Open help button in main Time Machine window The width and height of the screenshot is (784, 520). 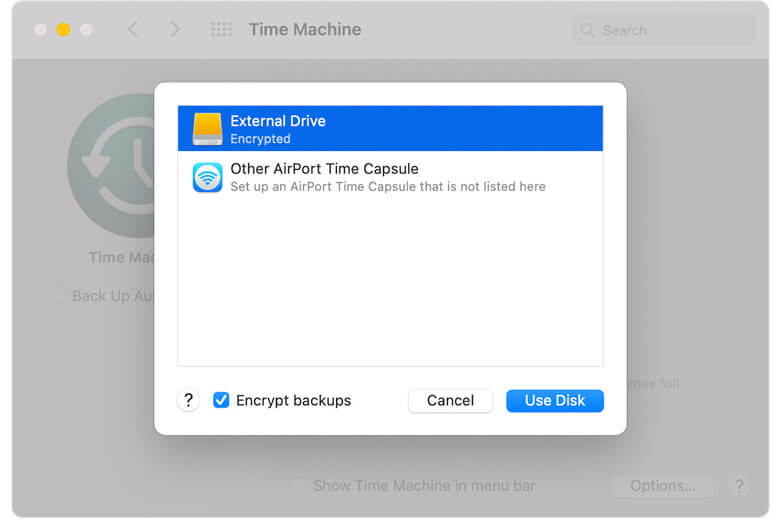(x=740, y=486)
